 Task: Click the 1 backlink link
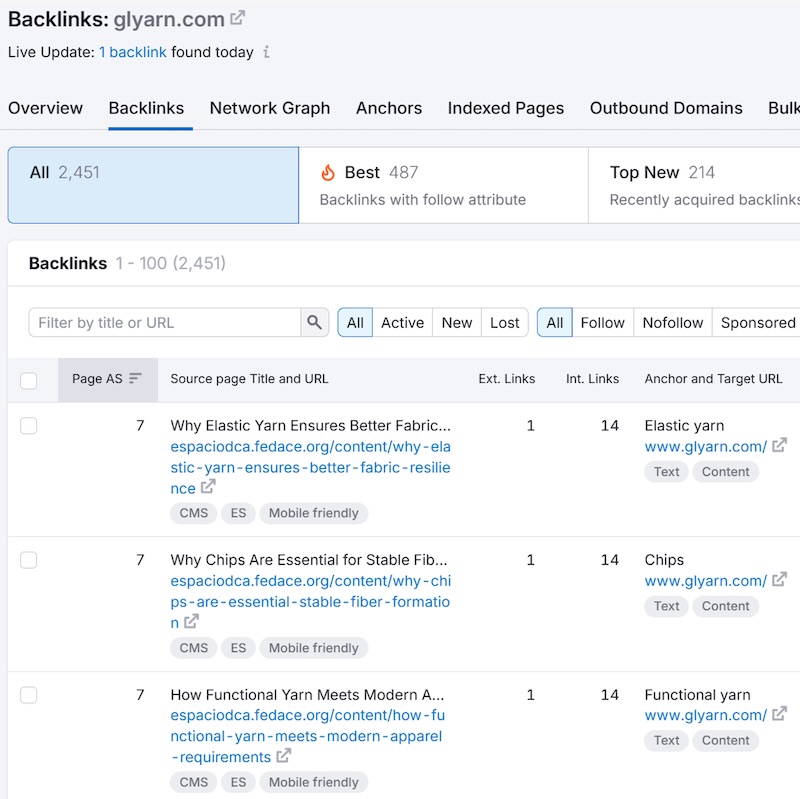pyautogui.click(x=133, y=52)
